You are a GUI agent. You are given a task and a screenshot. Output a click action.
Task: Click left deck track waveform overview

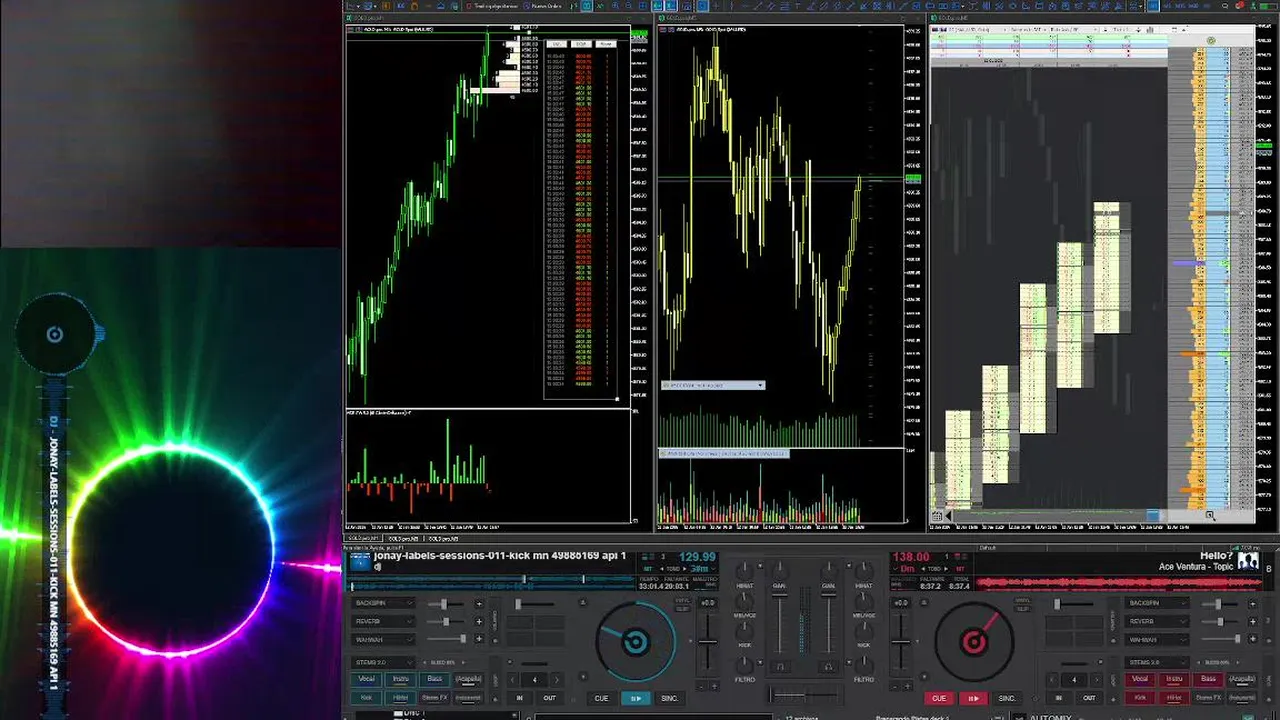492,582
